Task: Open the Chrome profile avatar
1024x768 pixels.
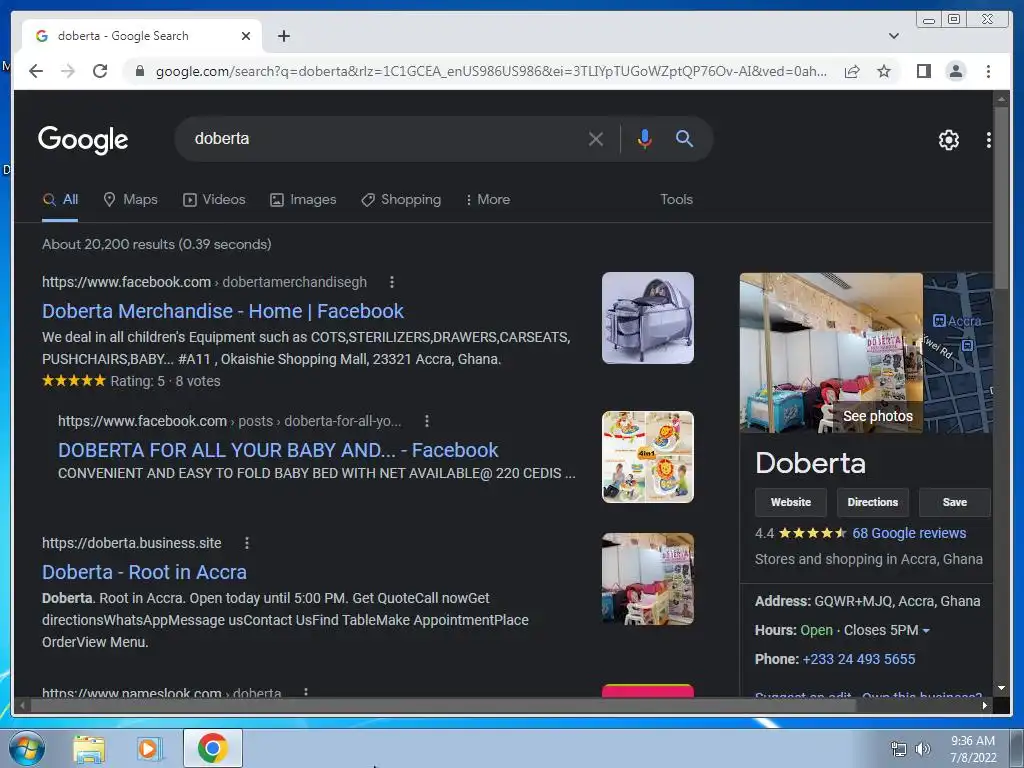Action: click(955, 71)
